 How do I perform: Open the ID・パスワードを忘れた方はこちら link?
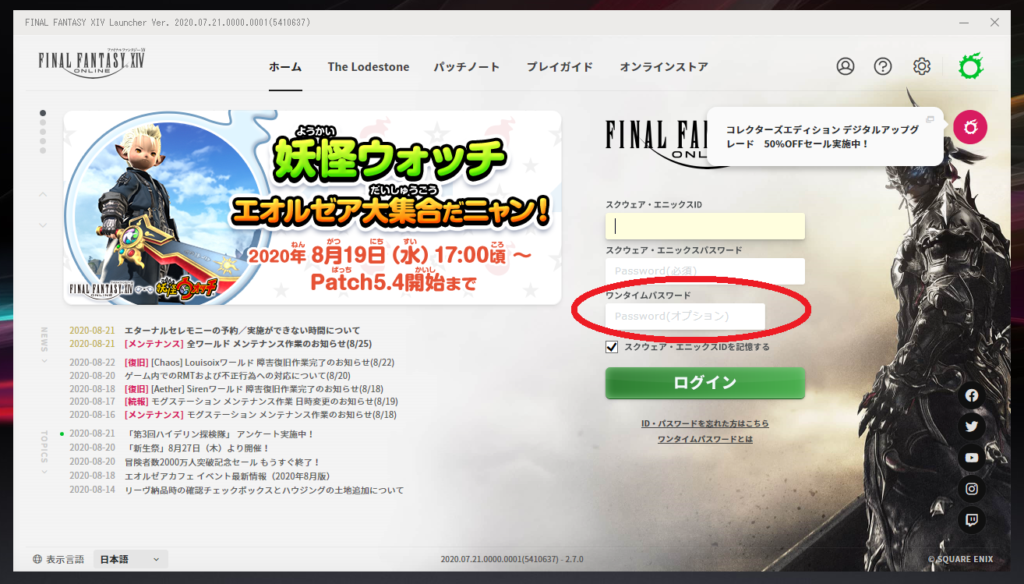click(705, 423)
